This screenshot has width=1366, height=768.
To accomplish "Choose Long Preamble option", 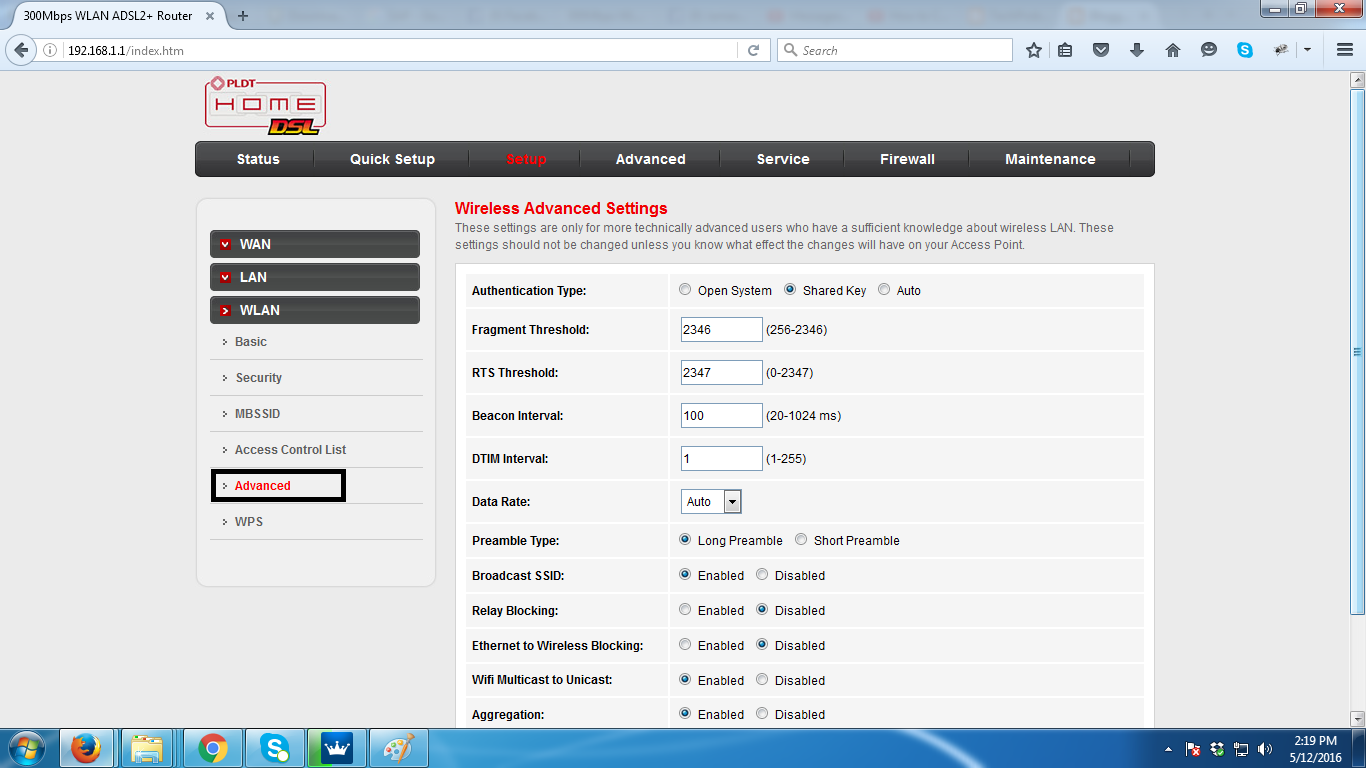I will pos(685,540).
